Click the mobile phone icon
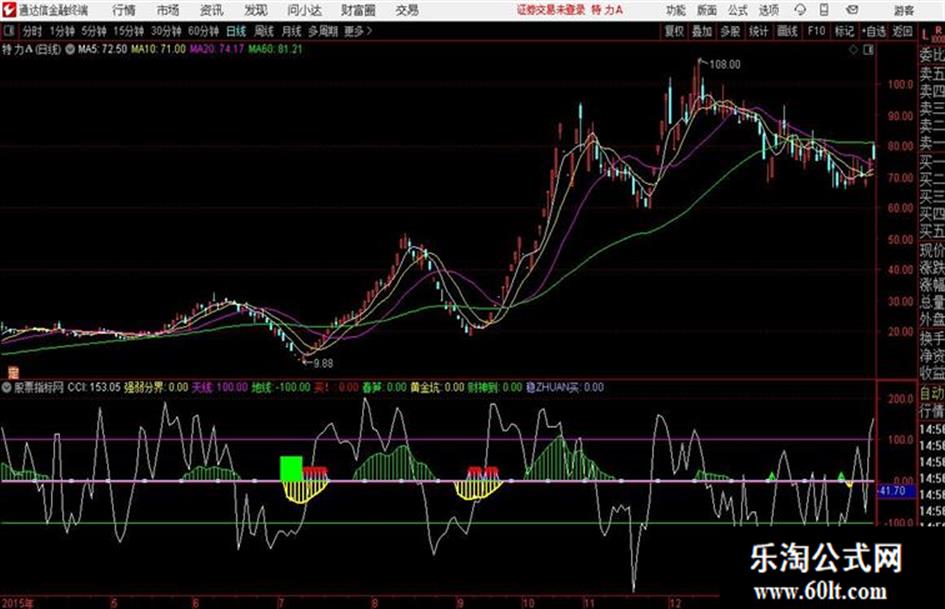Viewport: 945px width, 609px height. coord(824,10)
